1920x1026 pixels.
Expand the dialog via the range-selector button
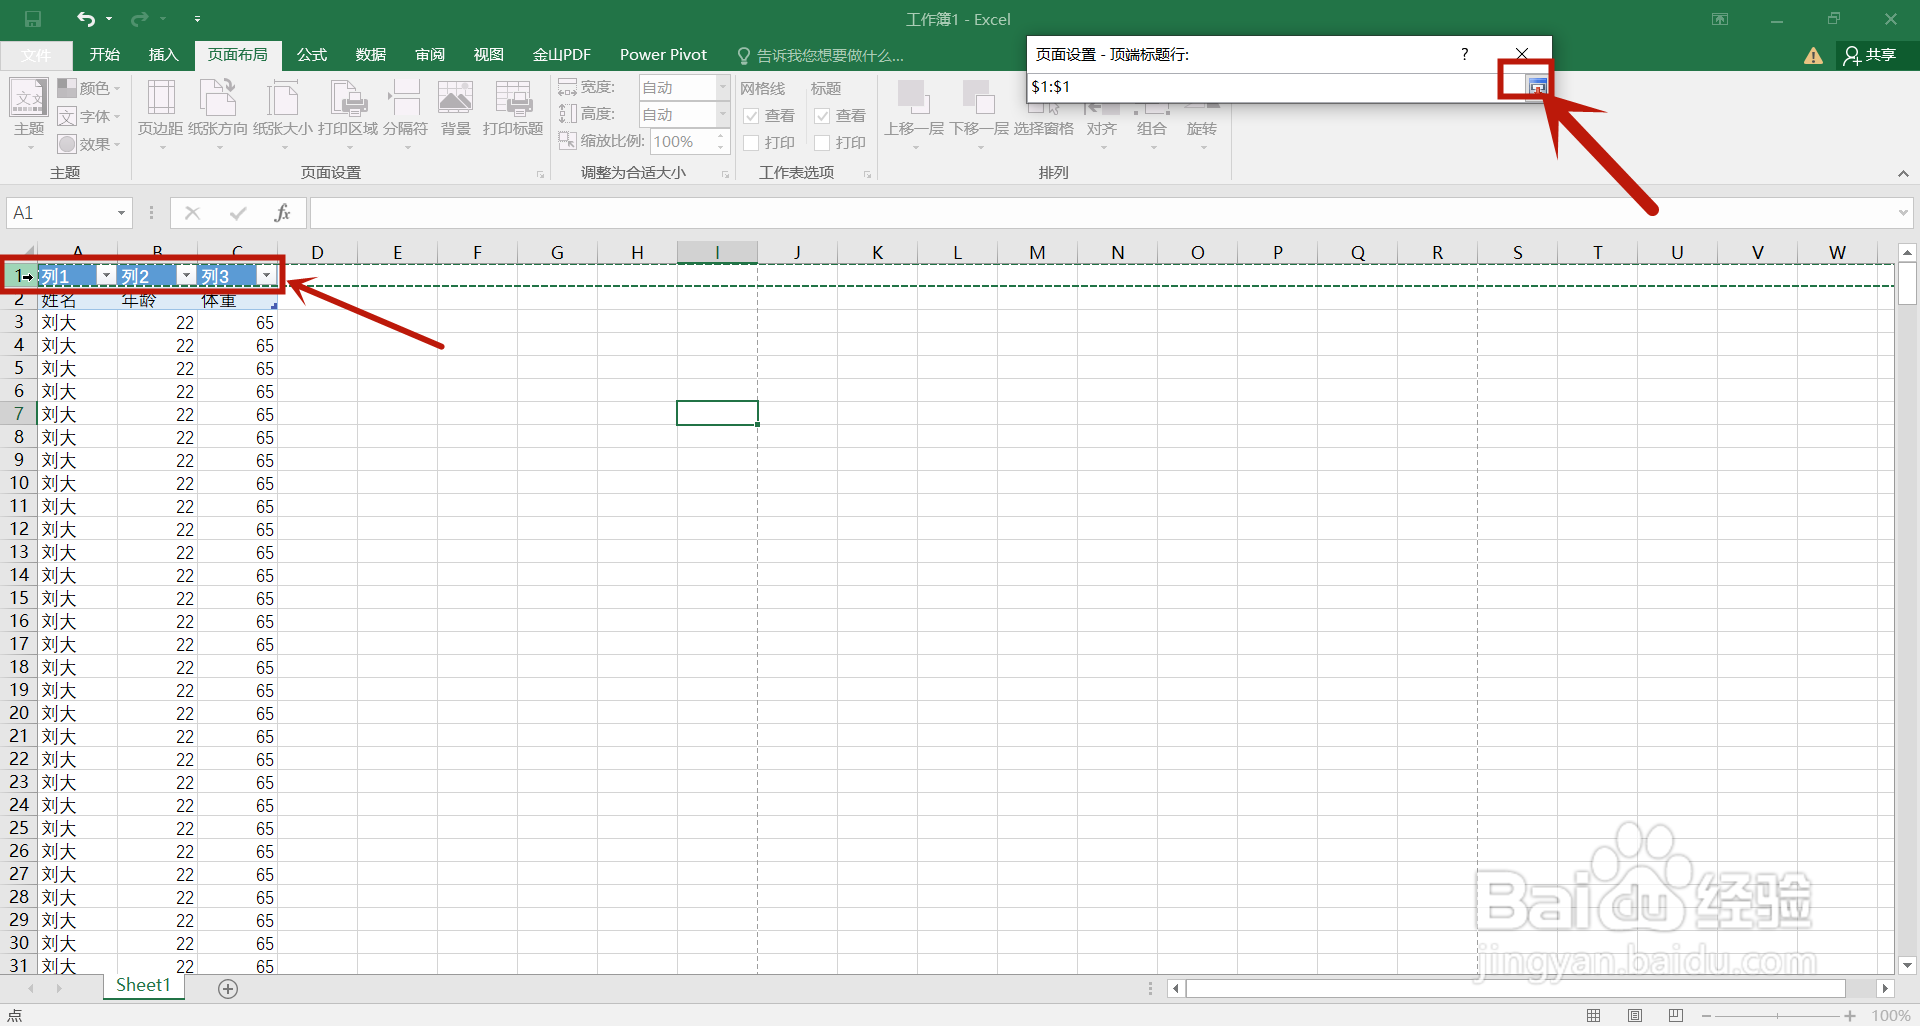[x=1537, y=87]
